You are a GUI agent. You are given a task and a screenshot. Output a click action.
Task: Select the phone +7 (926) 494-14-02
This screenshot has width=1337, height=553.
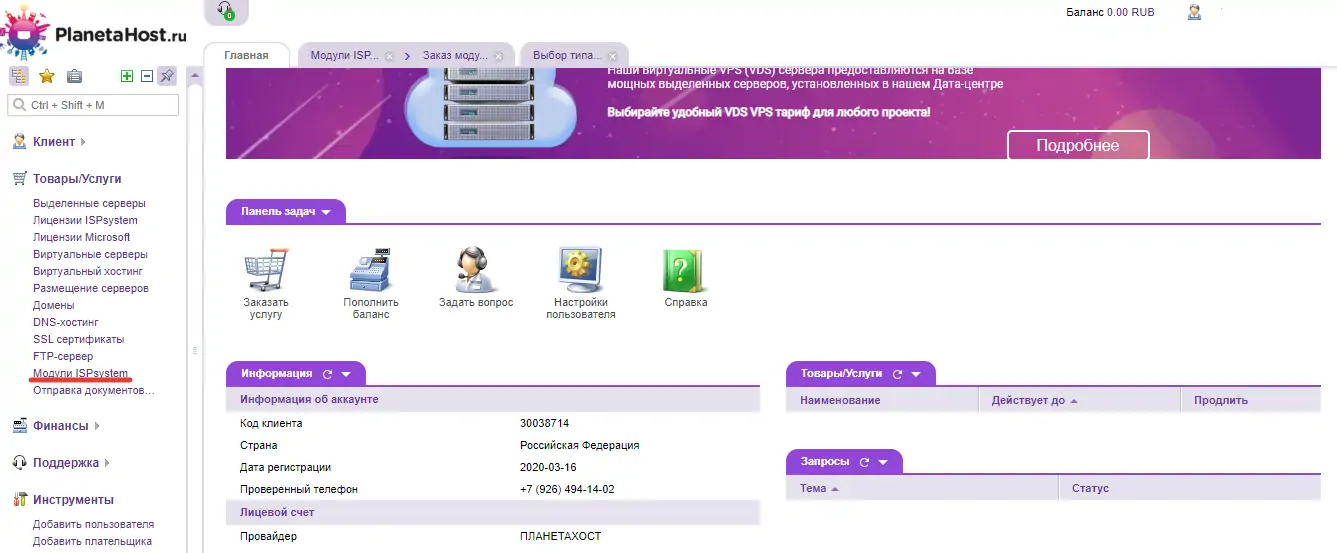click(x=567, y=490)
